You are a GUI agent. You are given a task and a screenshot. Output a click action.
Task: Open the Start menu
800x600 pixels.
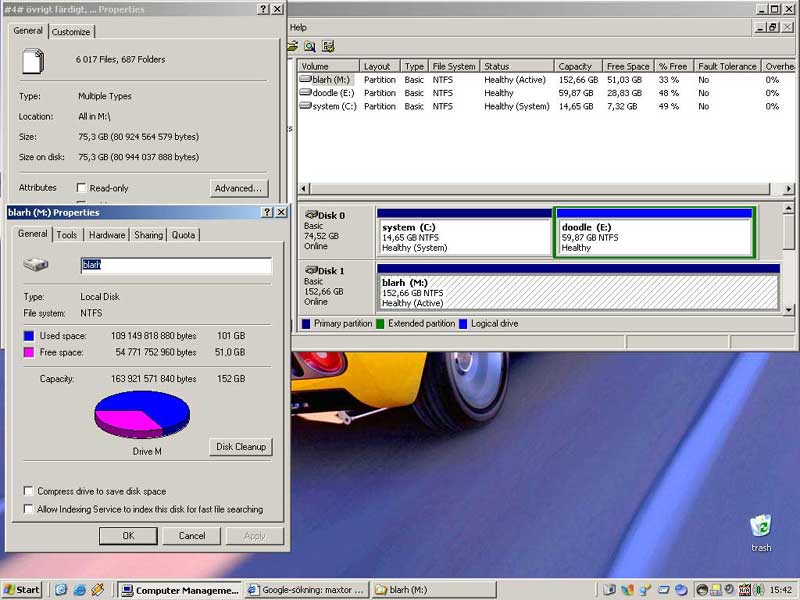tap(21, 590)
